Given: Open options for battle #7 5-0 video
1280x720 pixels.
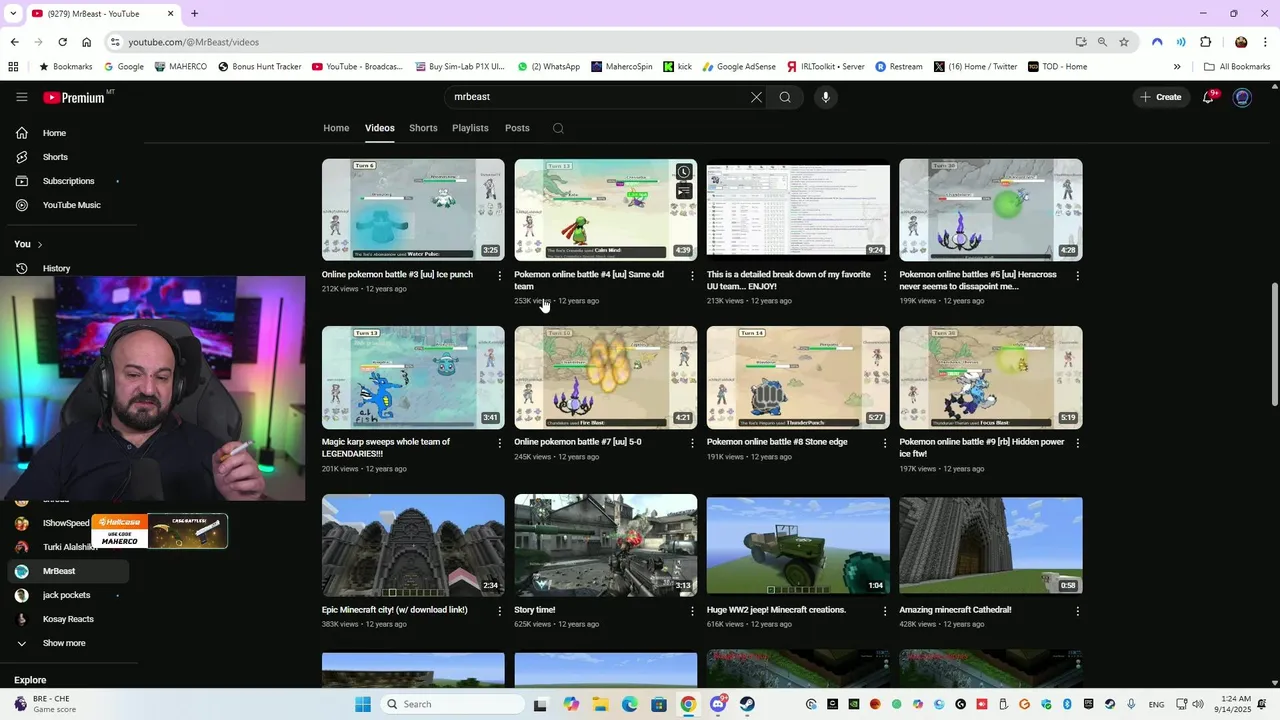Looking at the screenshot, I should pos(692,443).
